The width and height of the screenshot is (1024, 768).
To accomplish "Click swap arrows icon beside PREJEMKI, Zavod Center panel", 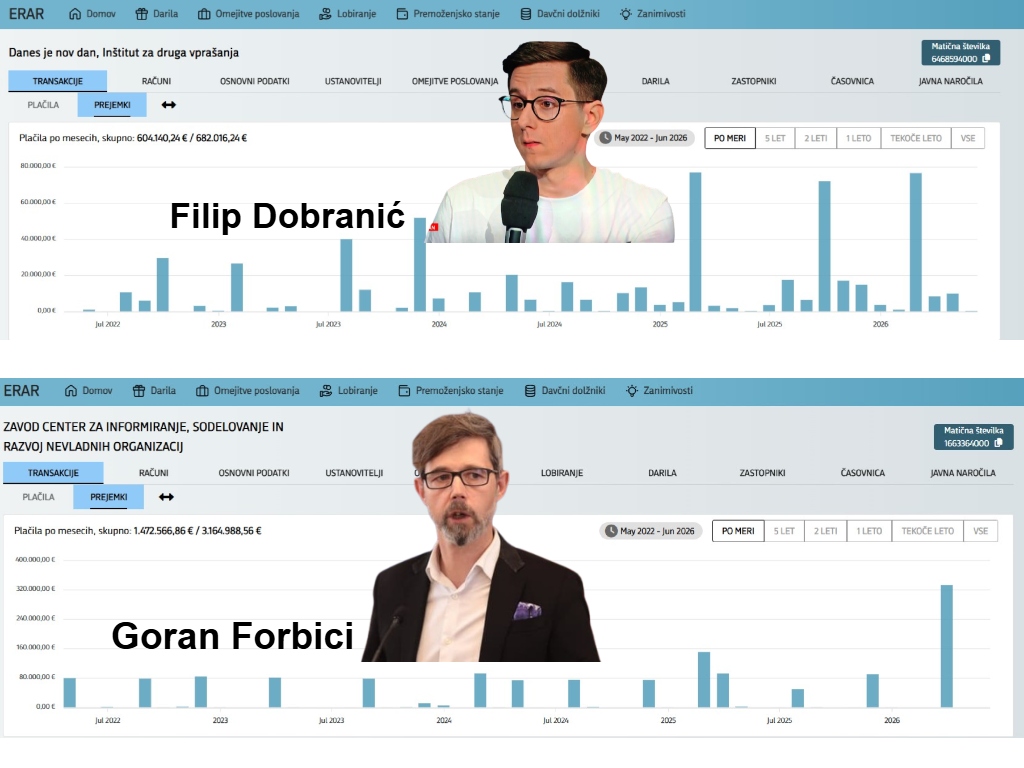I will tap(167, 497).
